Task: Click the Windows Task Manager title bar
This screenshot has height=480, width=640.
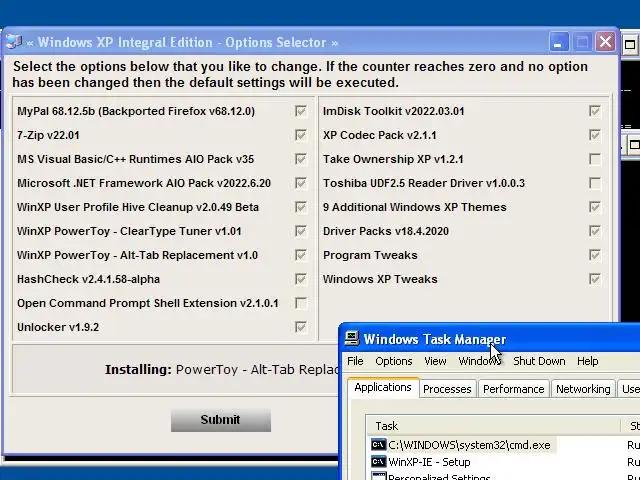Action: (x=490, y=339)
